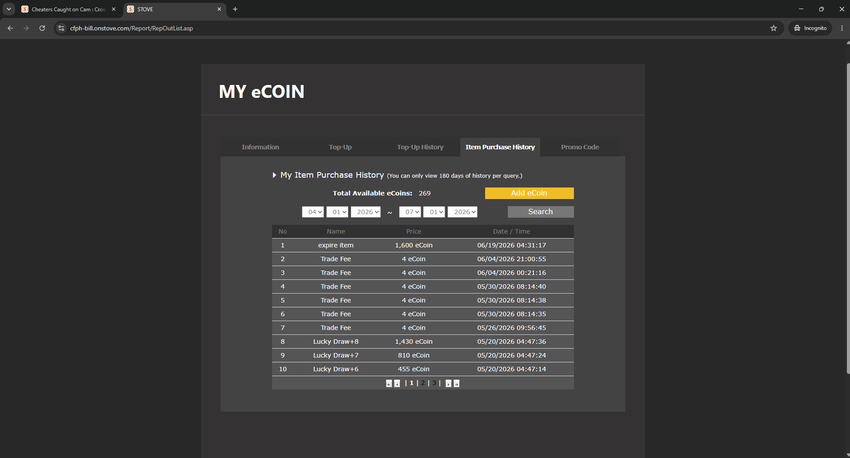Expand the start year dropdown 2026
The width and height of the screenshot is (850, 458).
pos(365,212)
